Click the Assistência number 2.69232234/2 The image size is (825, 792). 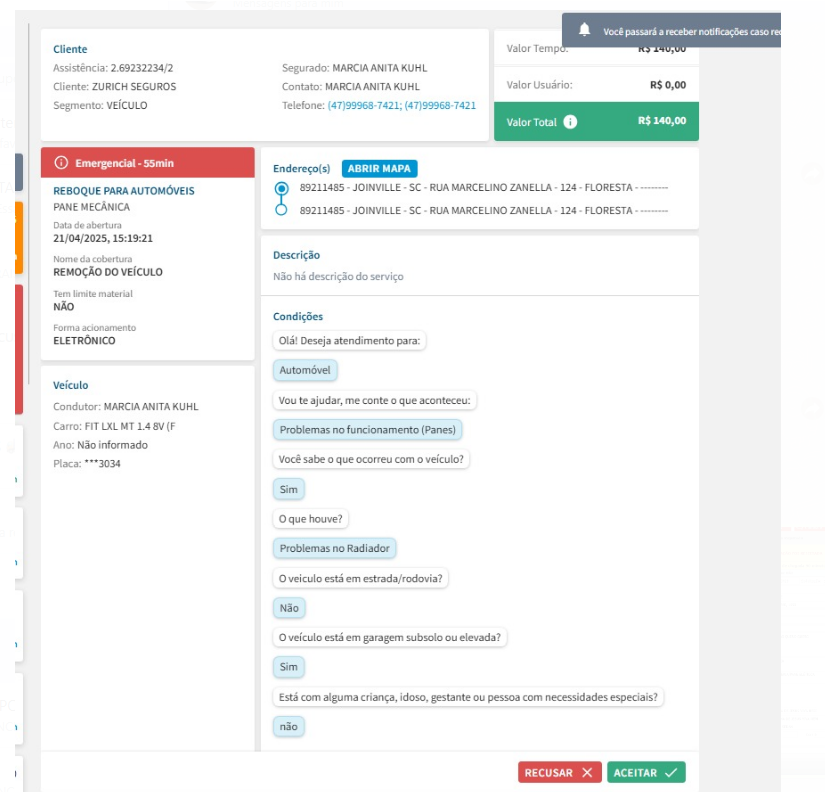coord(142,68)
